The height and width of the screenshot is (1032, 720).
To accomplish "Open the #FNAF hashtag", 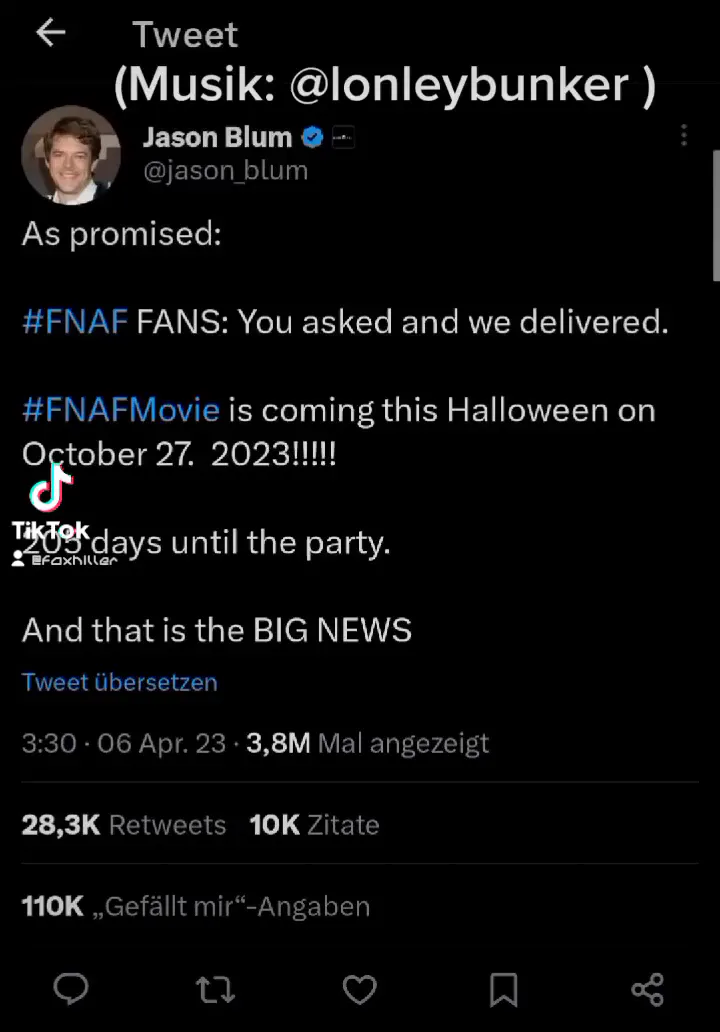I will tap(75, 322).
